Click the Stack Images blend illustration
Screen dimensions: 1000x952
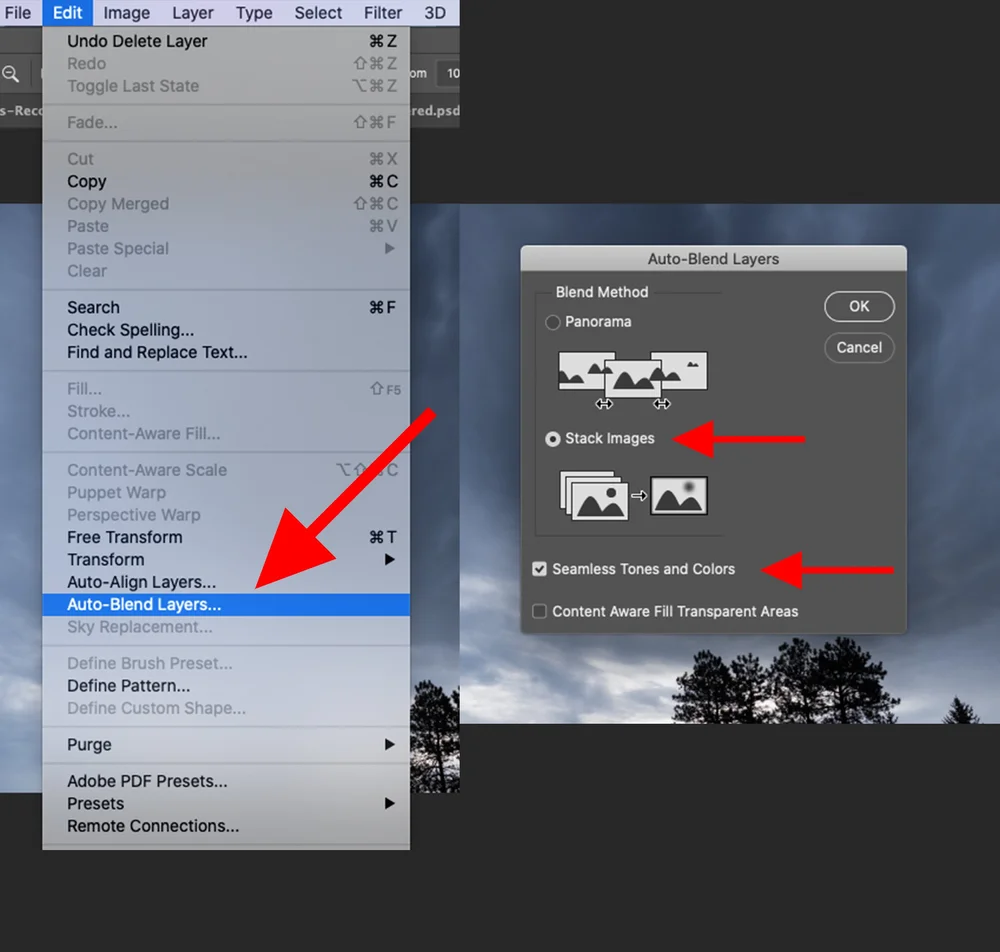tap(630, 494)
